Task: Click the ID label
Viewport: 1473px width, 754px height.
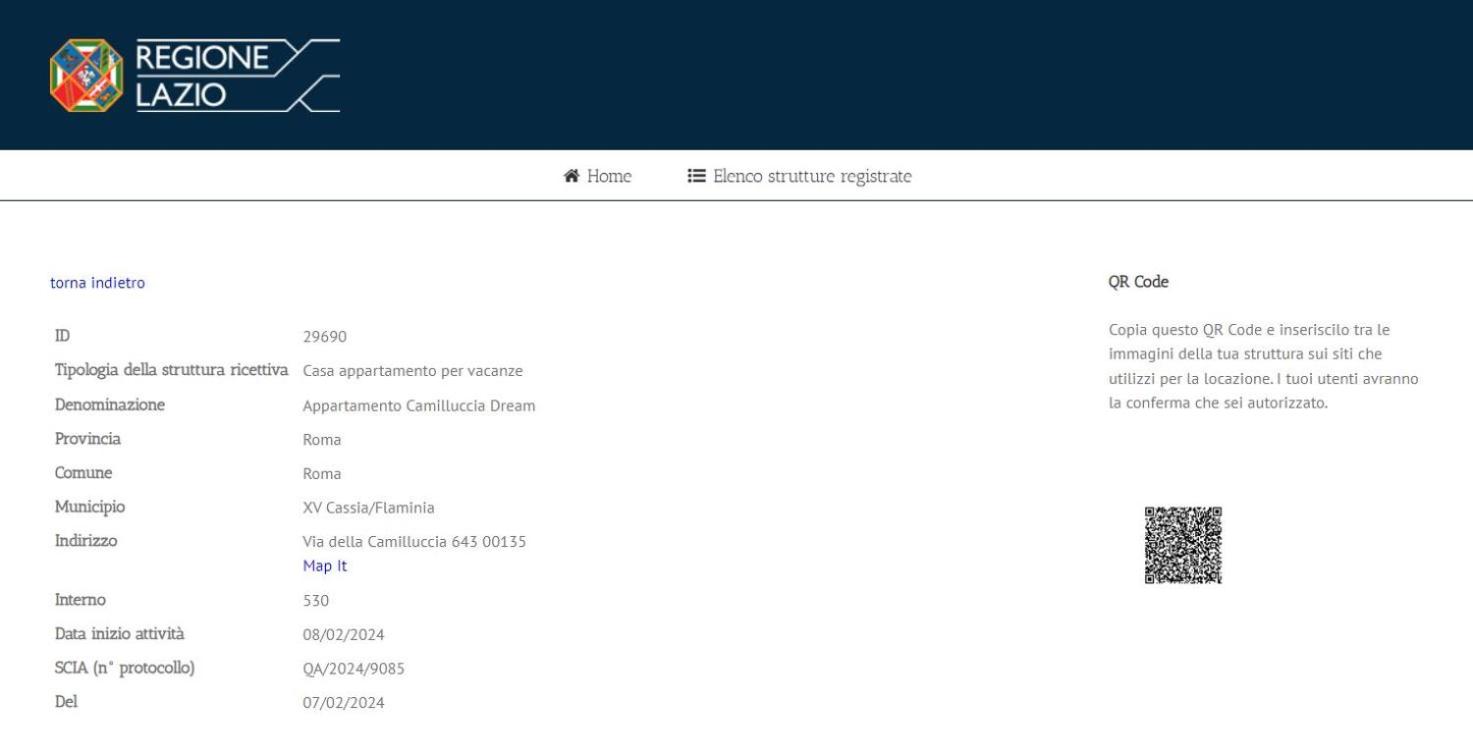Action: click(61, 336)
